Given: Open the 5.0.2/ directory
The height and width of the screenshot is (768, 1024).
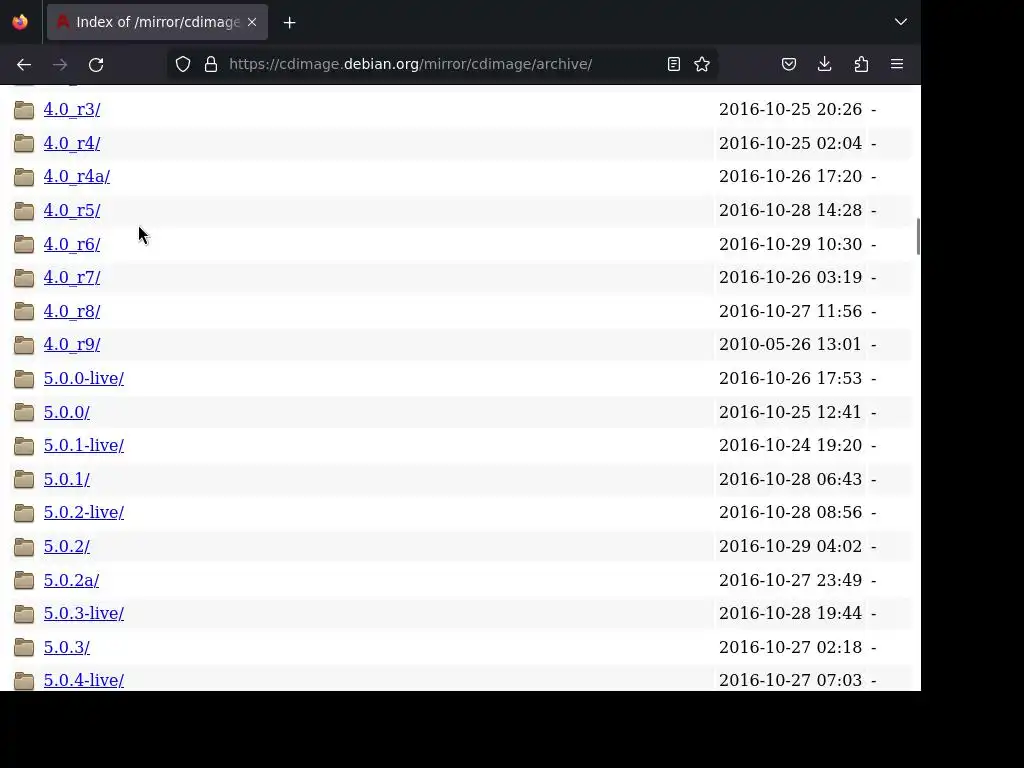Looking at the screenshot, I should point(67,547).
